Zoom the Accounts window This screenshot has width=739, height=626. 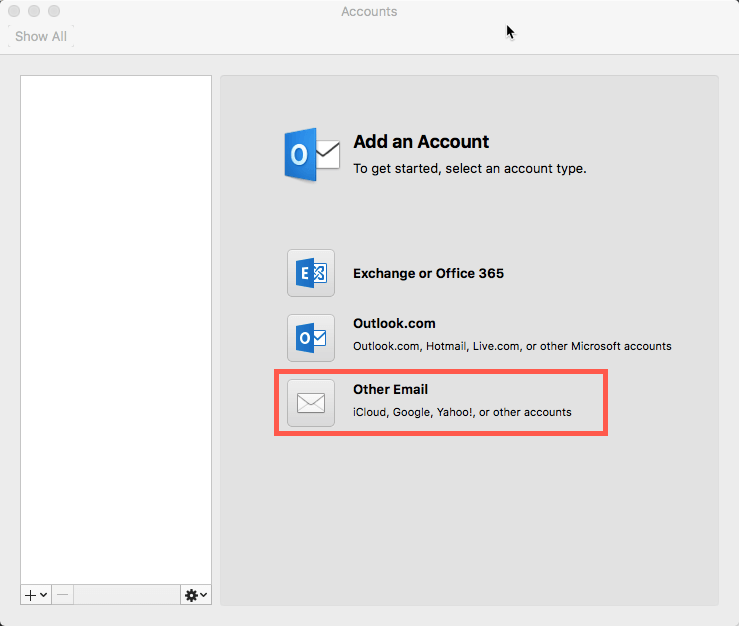[54, 11]
